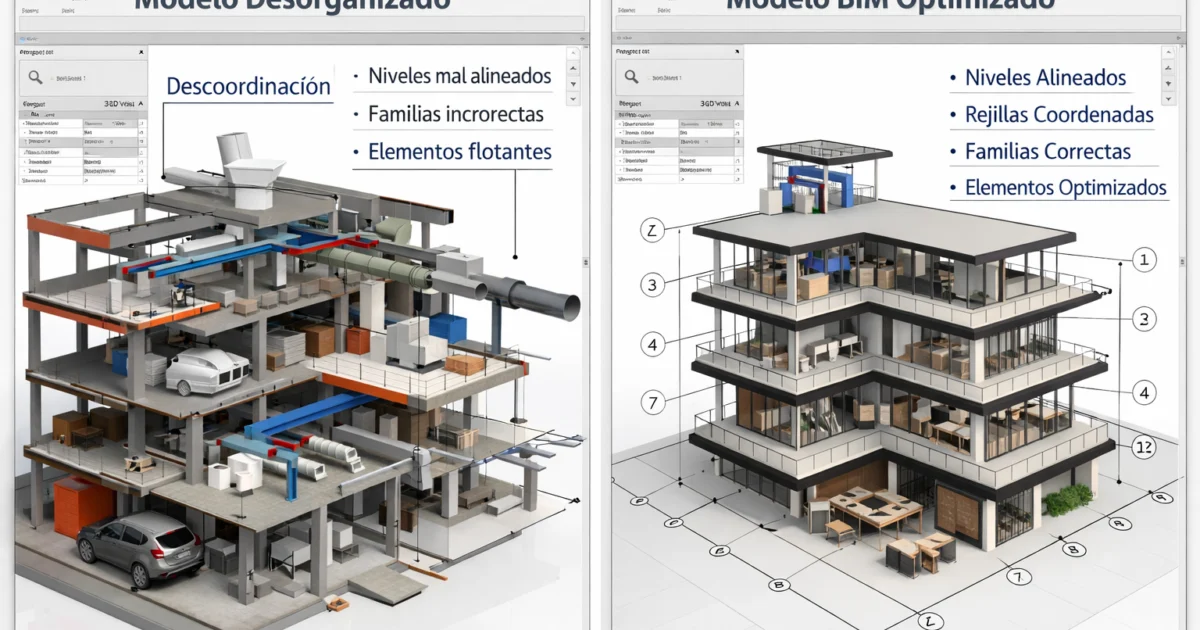This screenshot has width=1200, height=630.
Task: Click the Niveles Alineados bullet text
Action: [x=1045, y=77]
